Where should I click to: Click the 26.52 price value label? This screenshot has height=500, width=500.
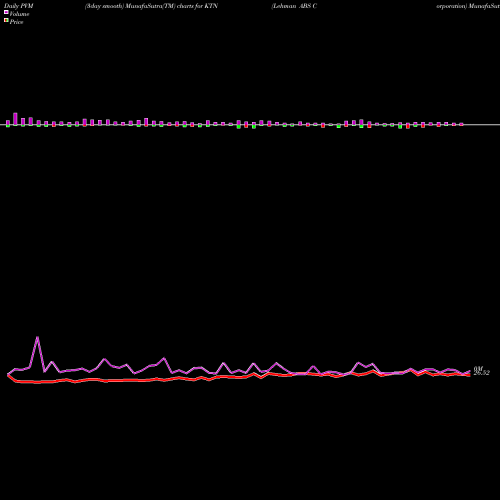tap(482, 373)
